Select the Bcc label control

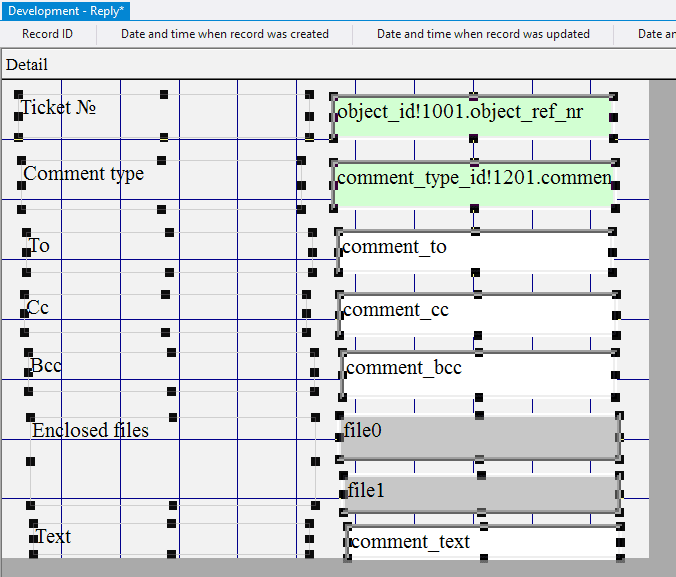click(46, 366)
